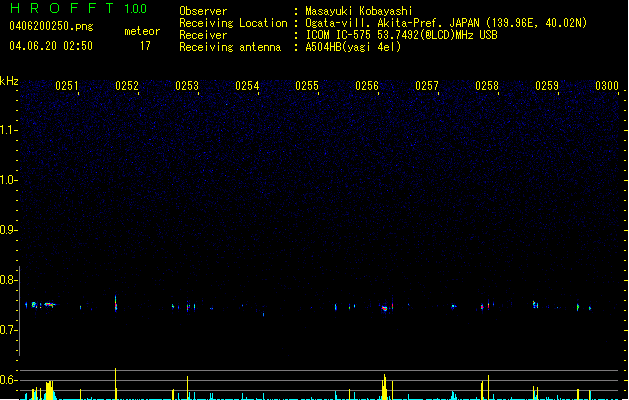This screenshot has width=629, height=400.
Task: Click the 0259 time marker
Action: (x=547, y=86)
